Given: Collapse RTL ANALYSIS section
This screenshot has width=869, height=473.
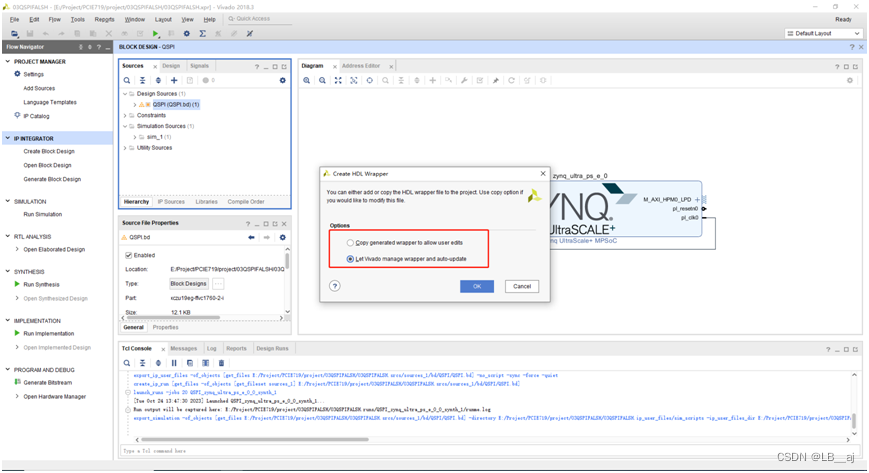Looking at the screenshot, I should 8,236.
